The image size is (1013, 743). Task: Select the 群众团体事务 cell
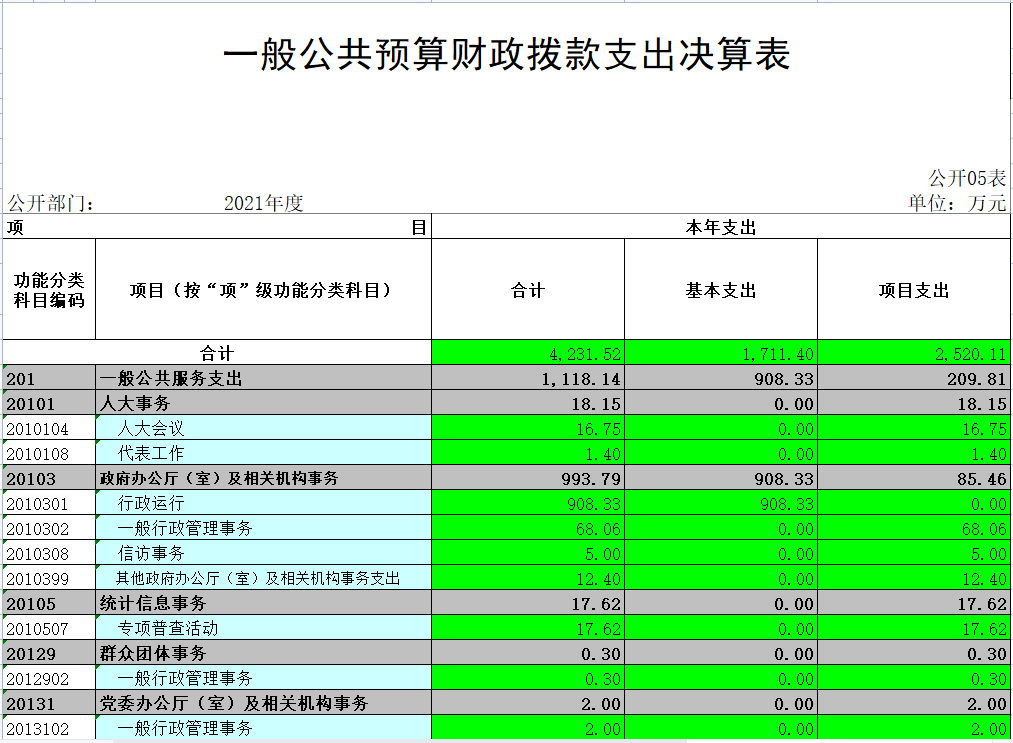[264, 653]
